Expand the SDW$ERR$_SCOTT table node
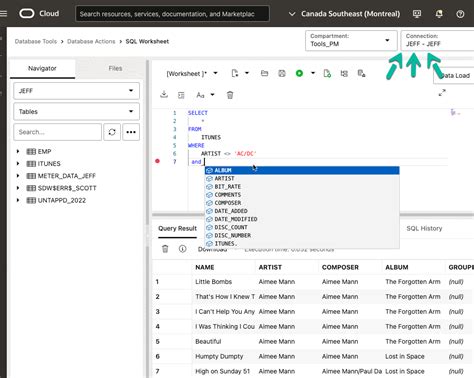The image size is (474, 378). [x=18, y=188]
